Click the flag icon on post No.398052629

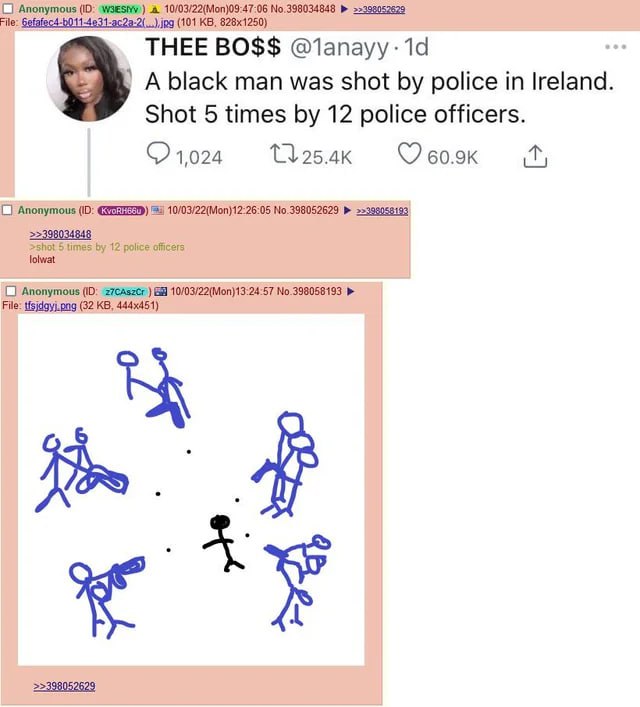[157, 210]
